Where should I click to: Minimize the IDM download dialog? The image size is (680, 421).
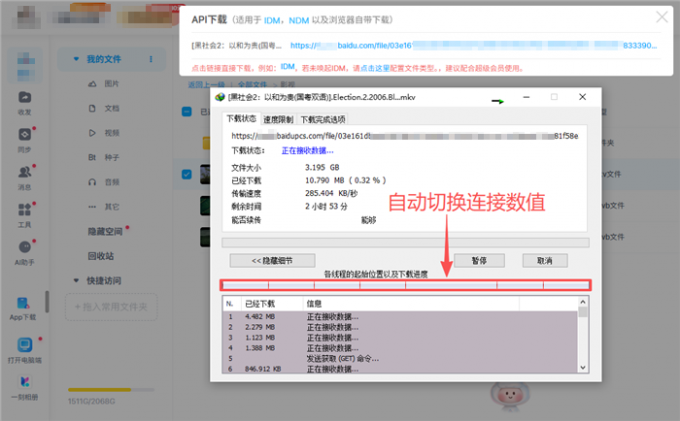click(x=526, y=97)
